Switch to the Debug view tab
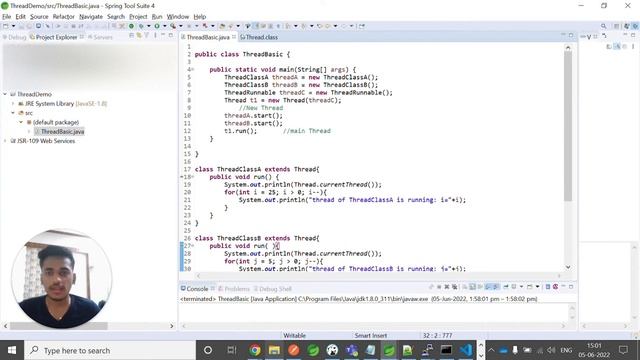 point(14,37)
